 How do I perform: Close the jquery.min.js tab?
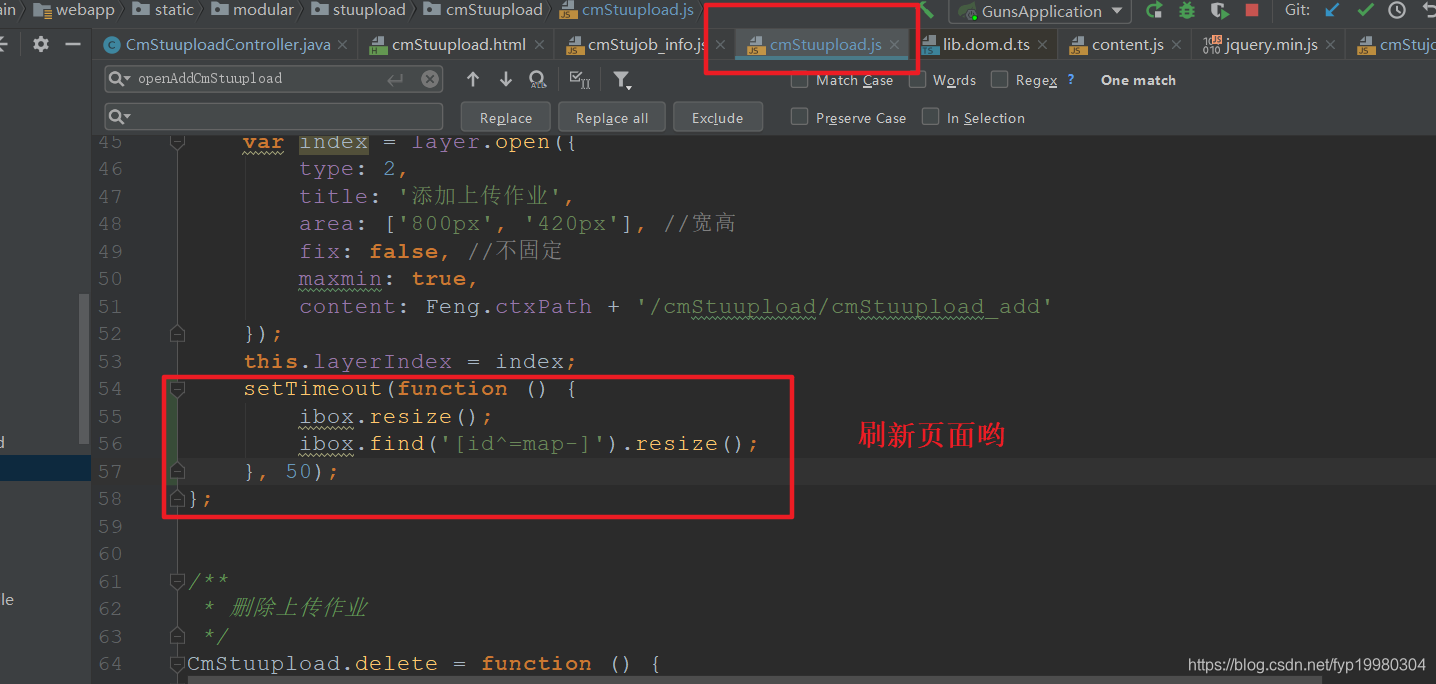pyautogui.click(x=1330, y=45)
